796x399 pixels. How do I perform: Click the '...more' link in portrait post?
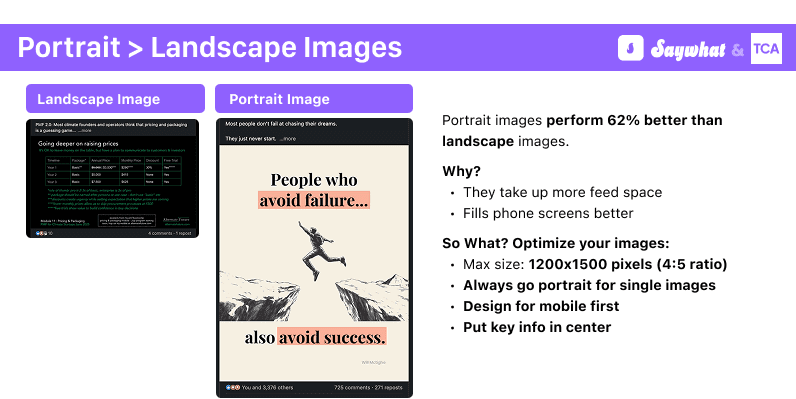(x=287, y=139)
